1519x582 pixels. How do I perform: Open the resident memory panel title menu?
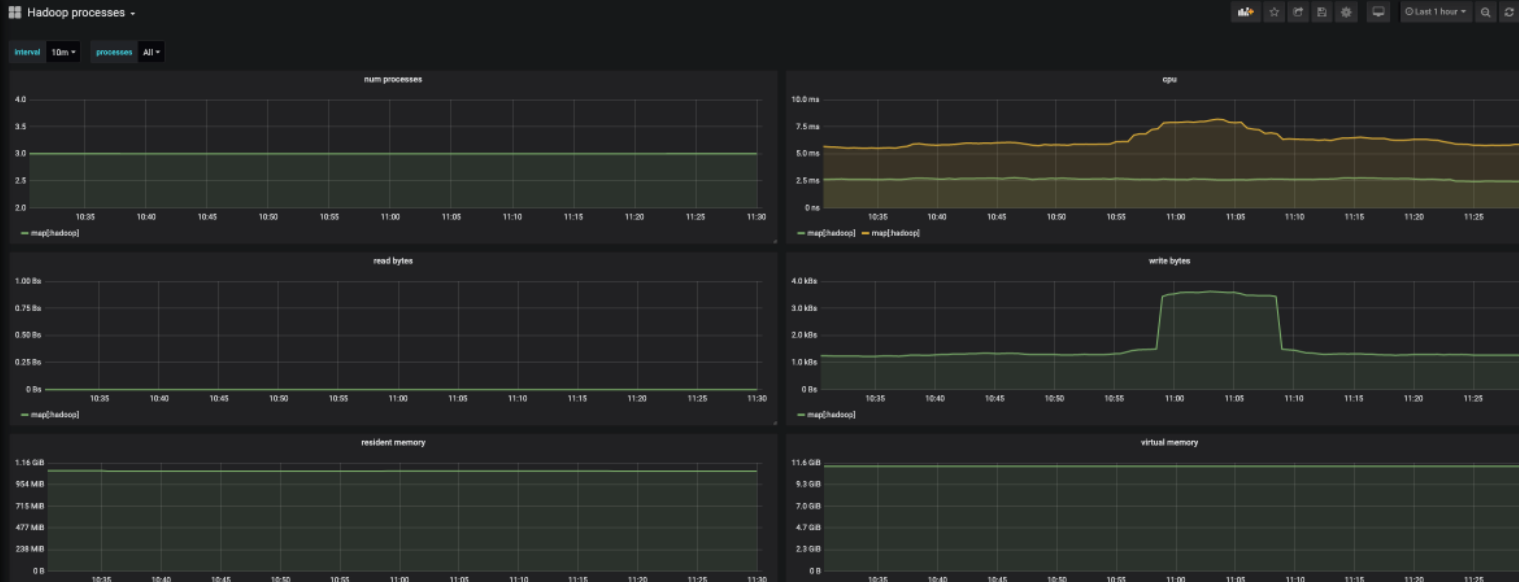pyautogui.click(x=393, y=442)
